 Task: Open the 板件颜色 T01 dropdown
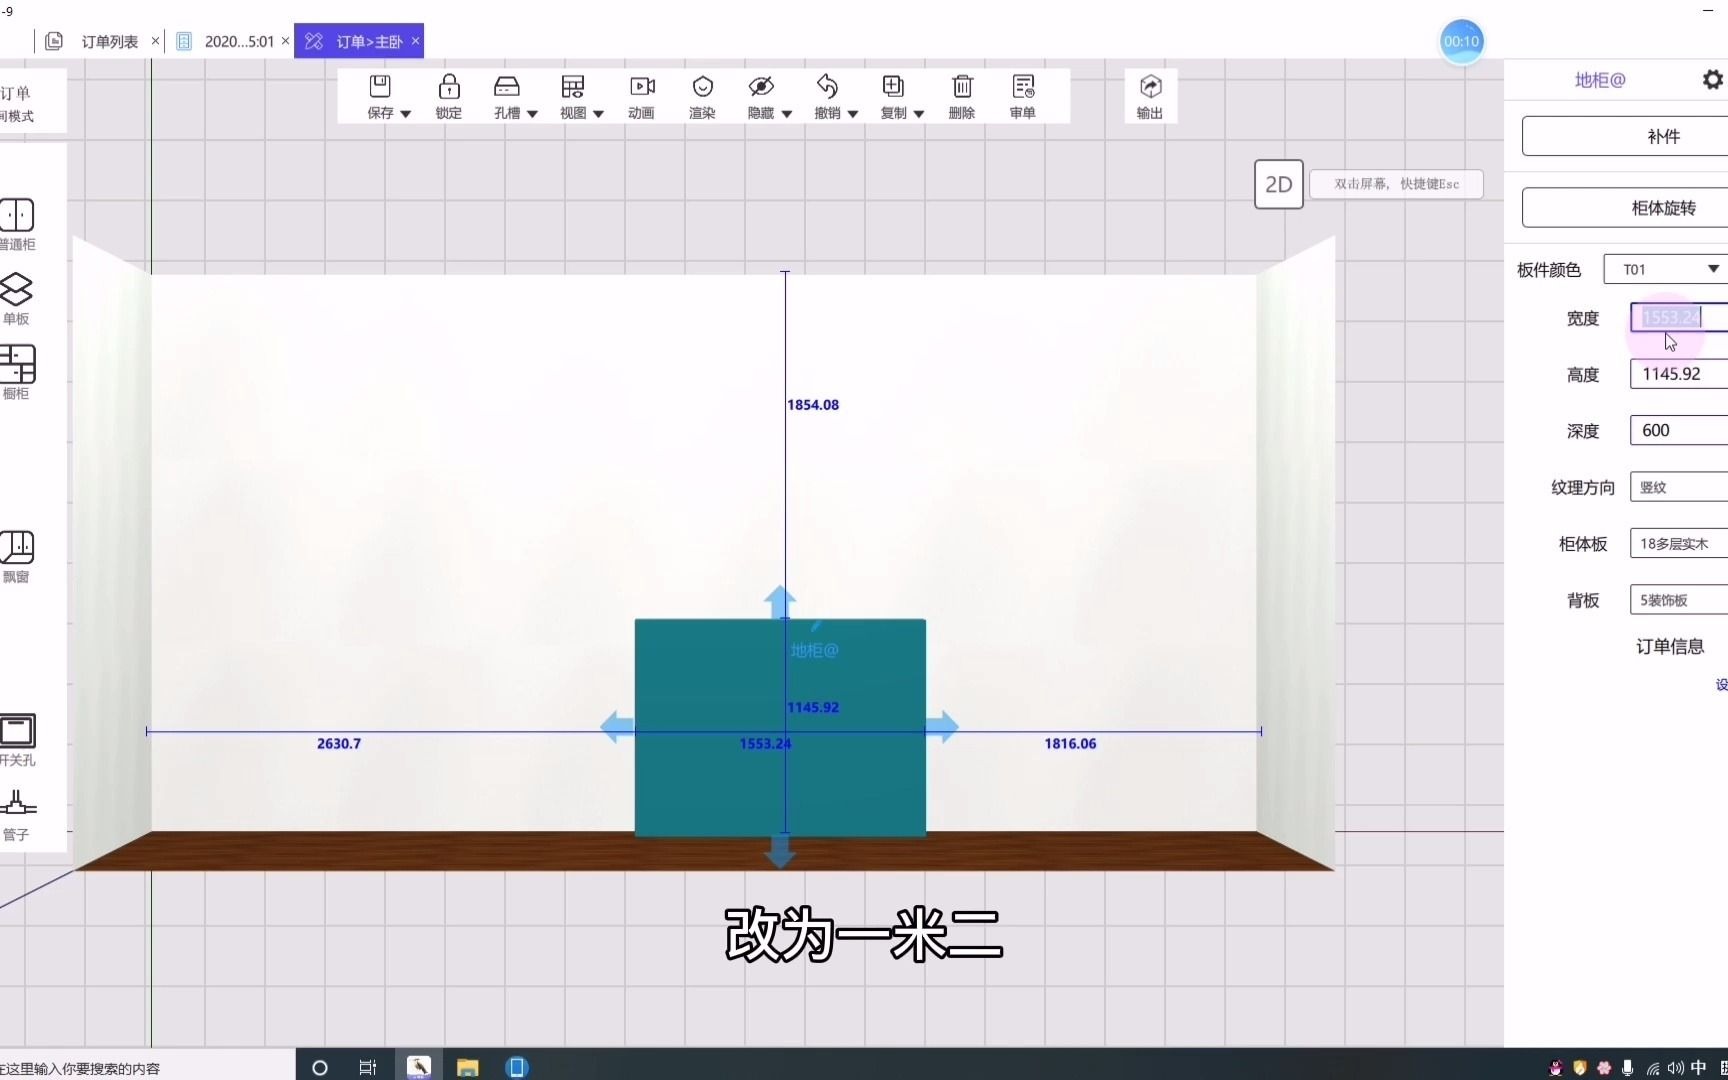[x=1666, y=269]
